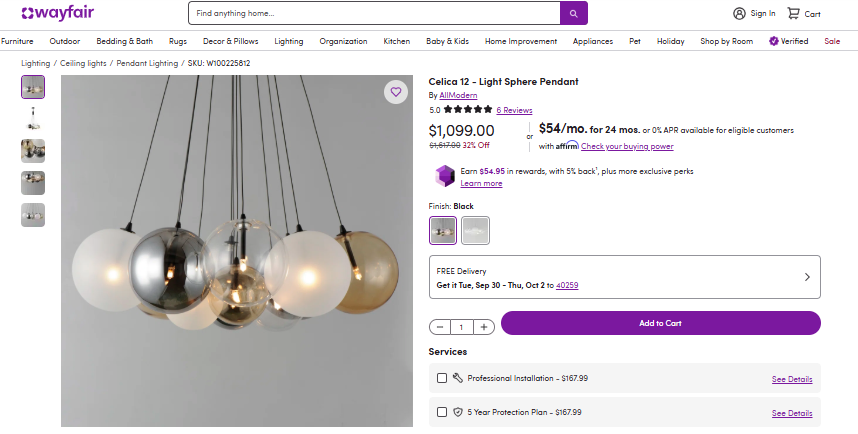This screenshot has height=434, width=858.
Task: Expand the FREE Delivery details chevron
Action: click(x=807, y=277)
